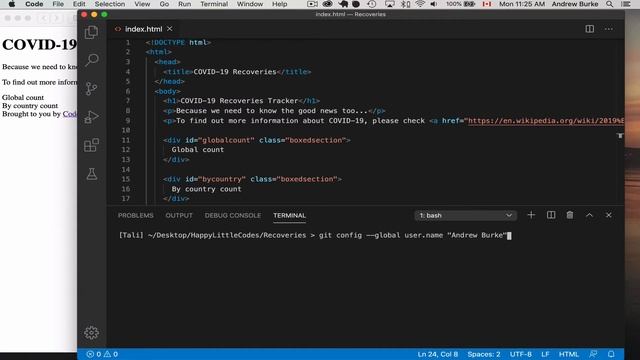This screenshot has width=640, height=360.
Task: Click line number 11 in gutter
Action: 126,140
